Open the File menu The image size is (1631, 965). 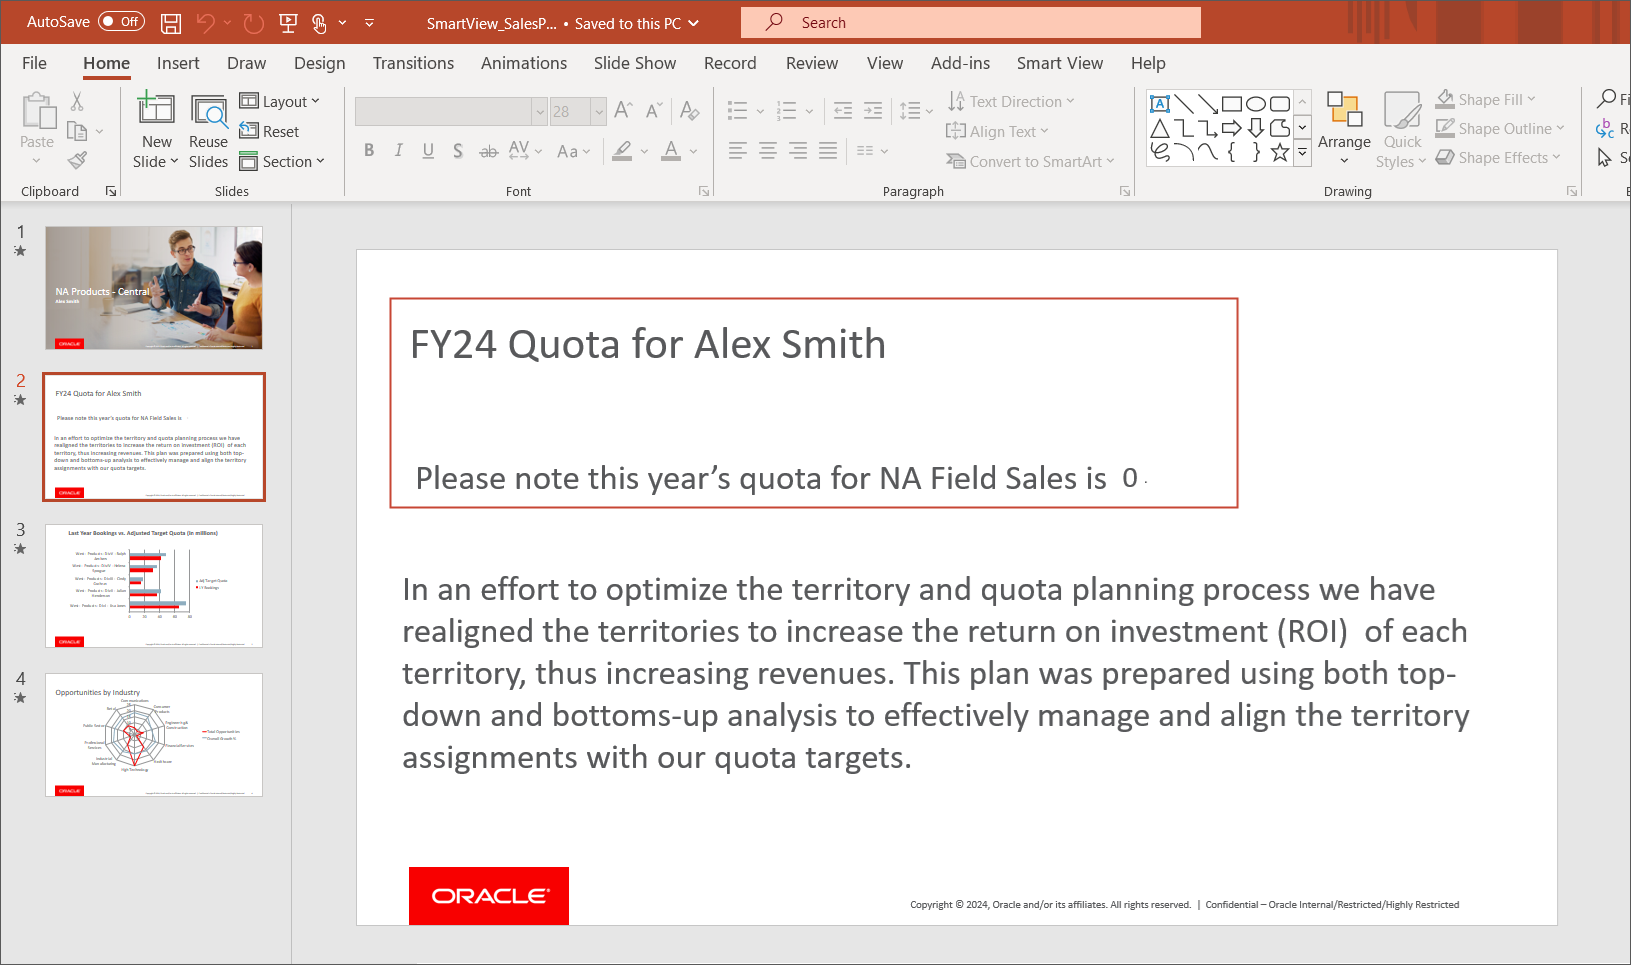point(34,63)
